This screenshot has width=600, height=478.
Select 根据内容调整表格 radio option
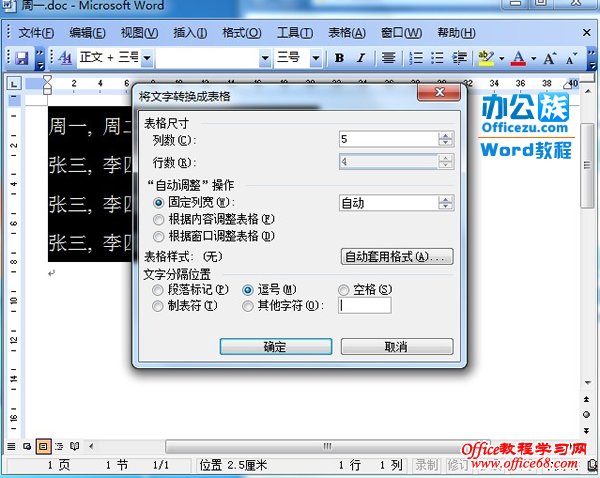tap(158, 220)
